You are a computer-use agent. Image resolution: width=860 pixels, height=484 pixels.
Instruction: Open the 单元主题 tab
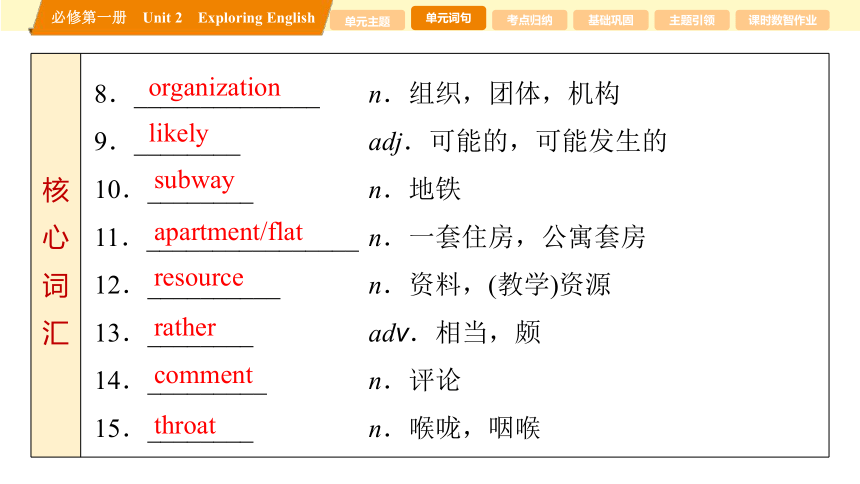[x=367, y=21]
